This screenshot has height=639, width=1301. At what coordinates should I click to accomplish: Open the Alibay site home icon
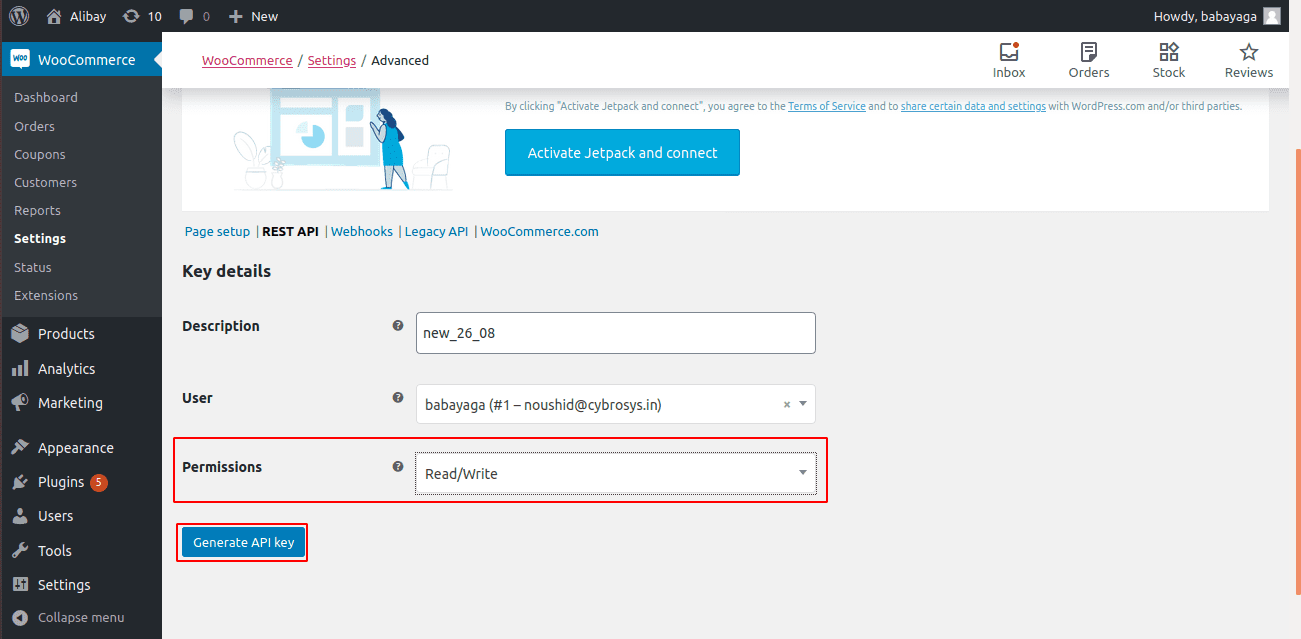click(x=54, y=16)
